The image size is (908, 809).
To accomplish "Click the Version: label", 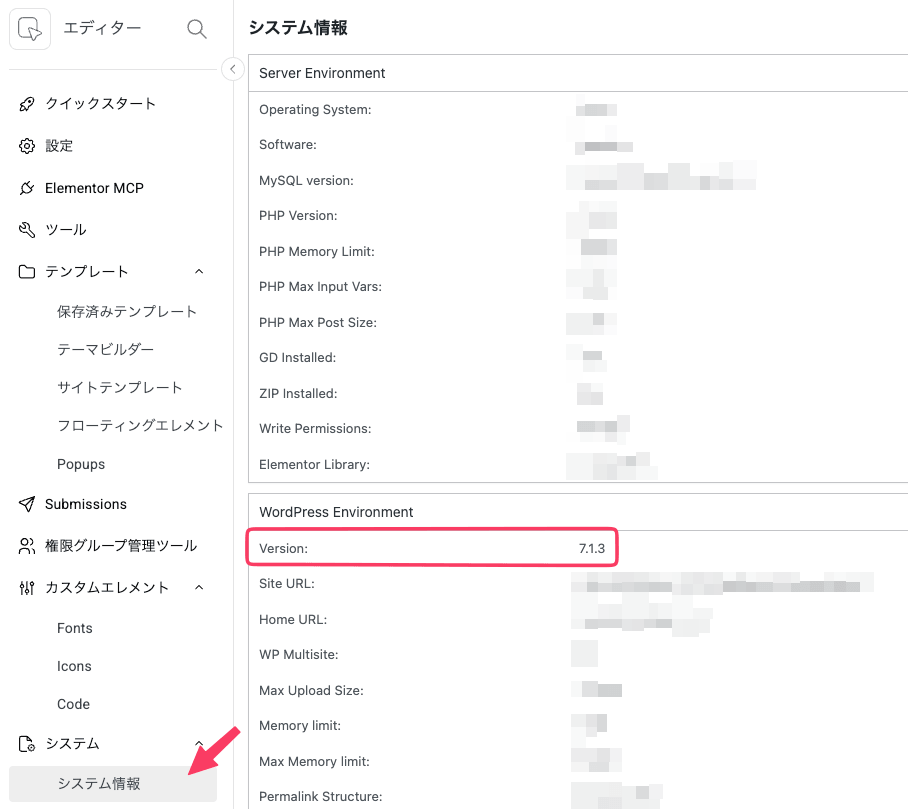I will click(x=283, y=548).
